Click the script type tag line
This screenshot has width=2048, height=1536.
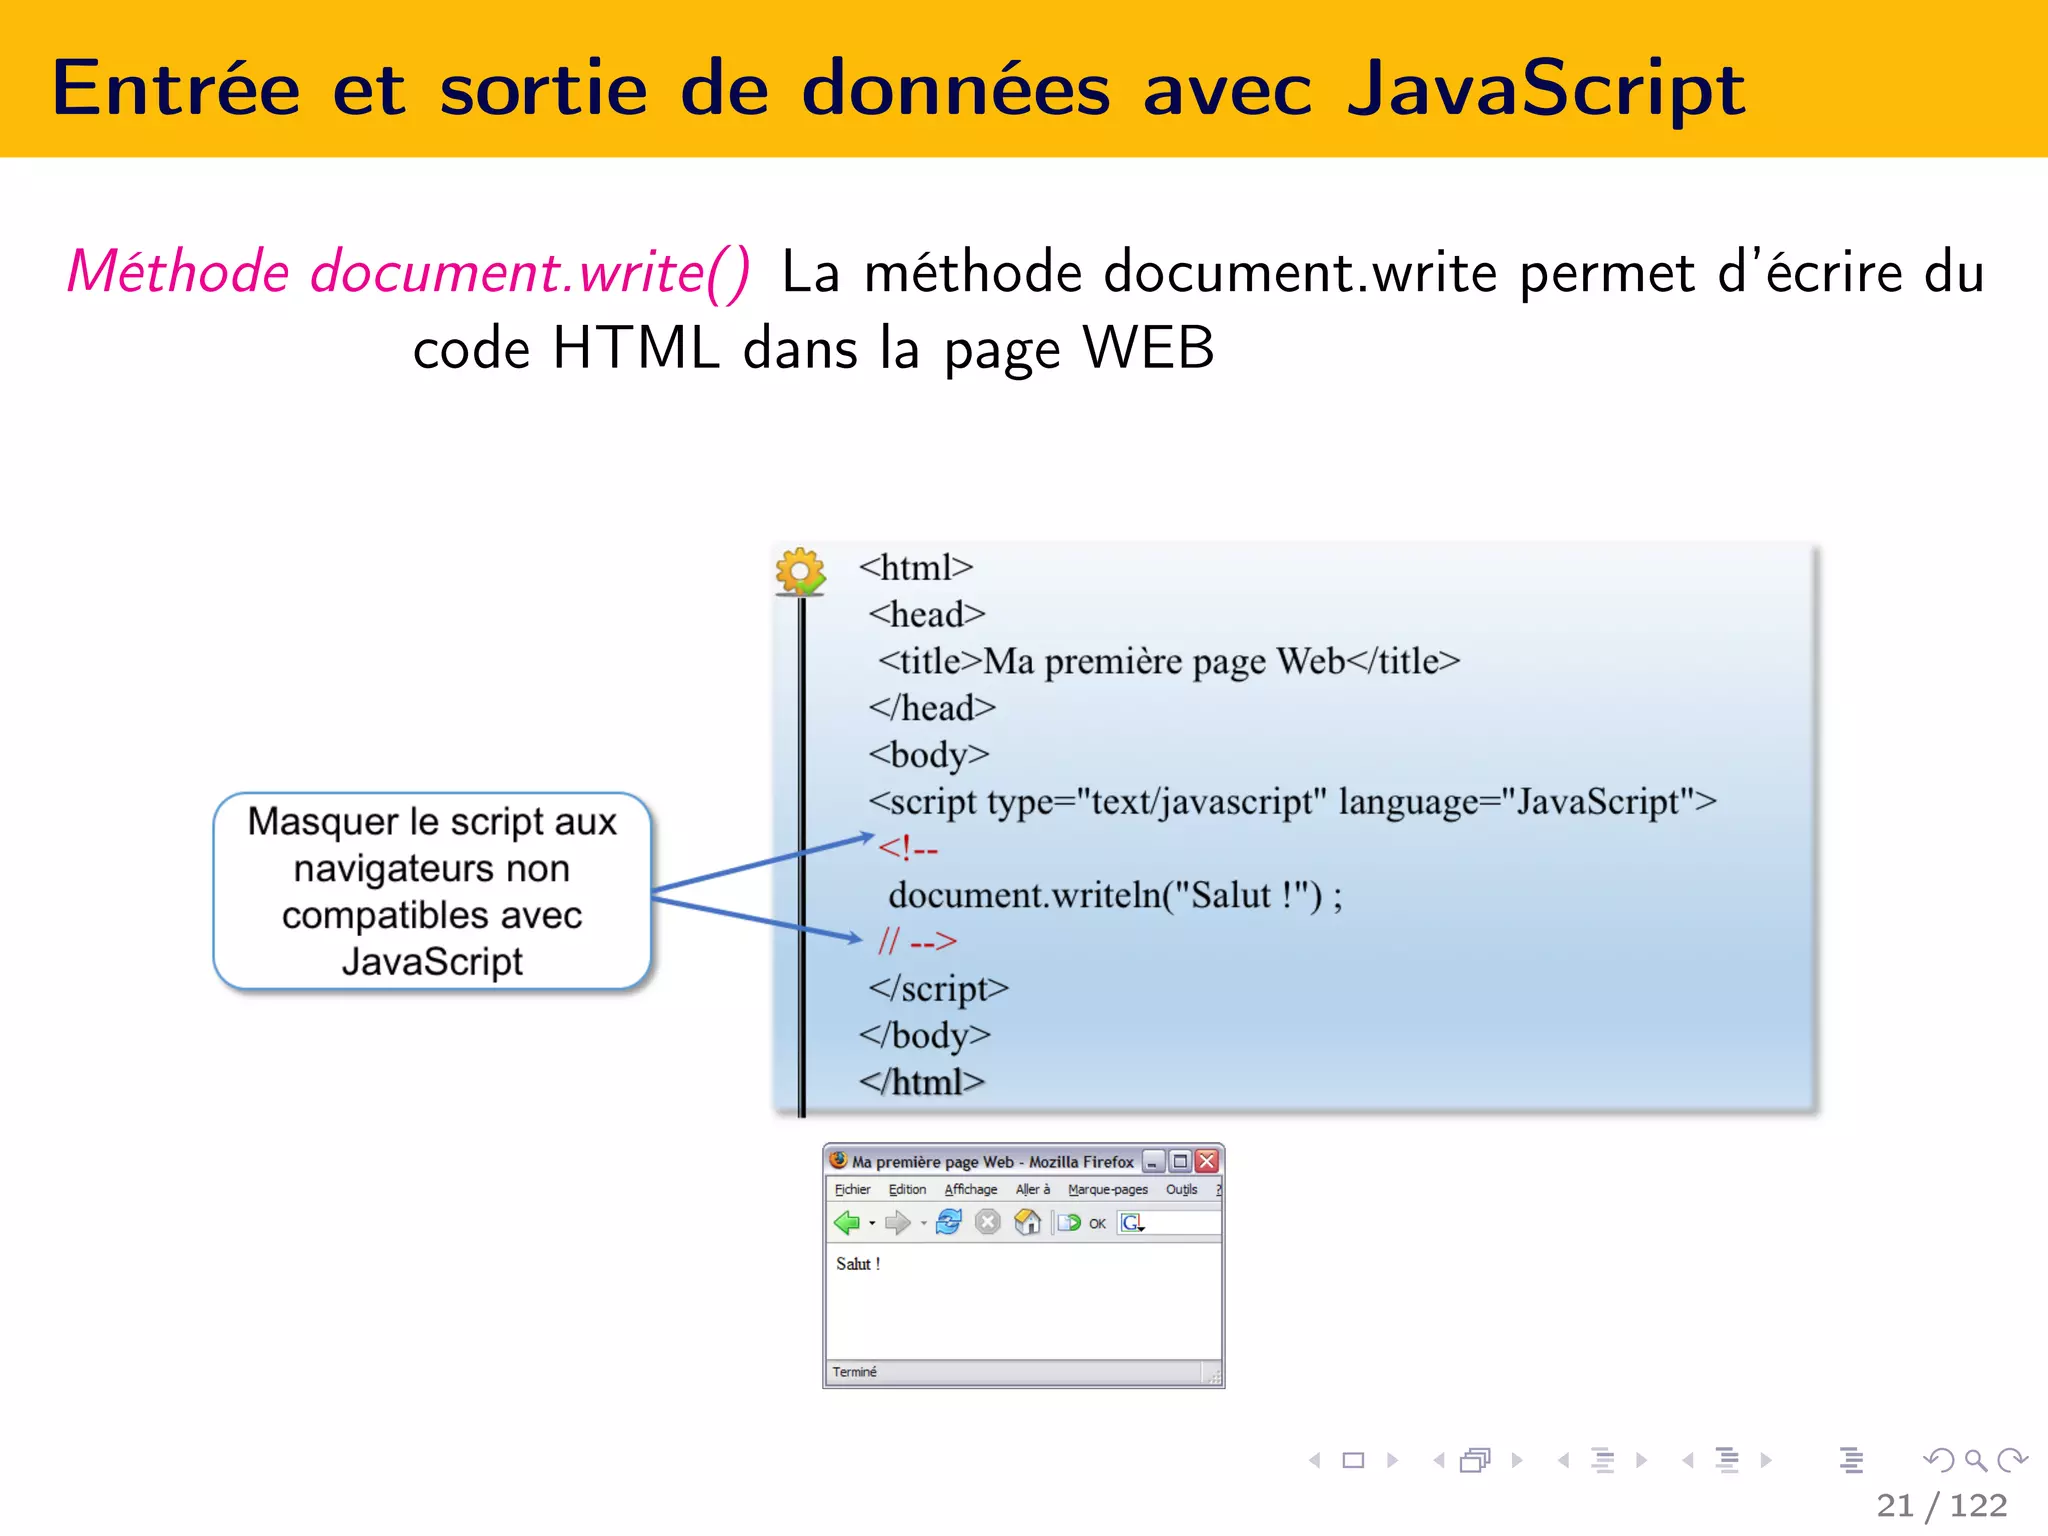pyautogui.click(x=1292, y=802)
